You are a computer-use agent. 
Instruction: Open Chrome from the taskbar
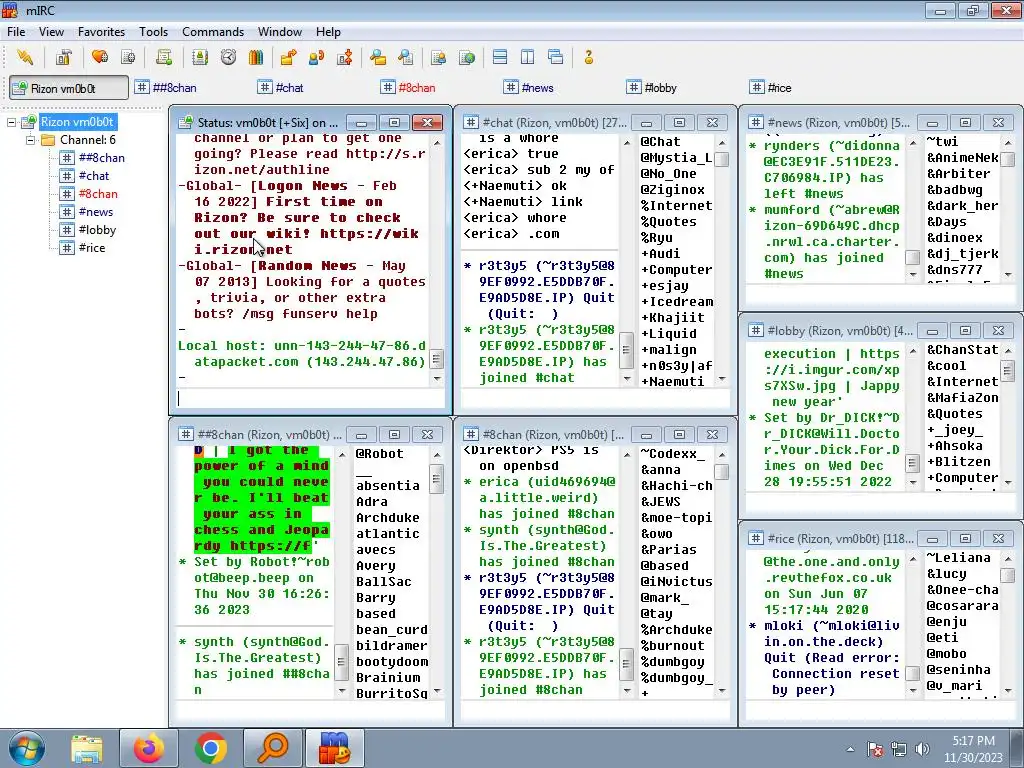click(210, 748)
